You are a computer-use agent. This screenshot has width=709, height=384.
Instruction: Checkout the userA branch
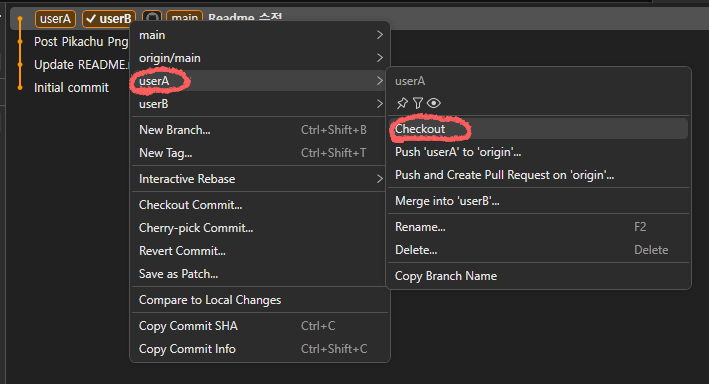(538, 129)
